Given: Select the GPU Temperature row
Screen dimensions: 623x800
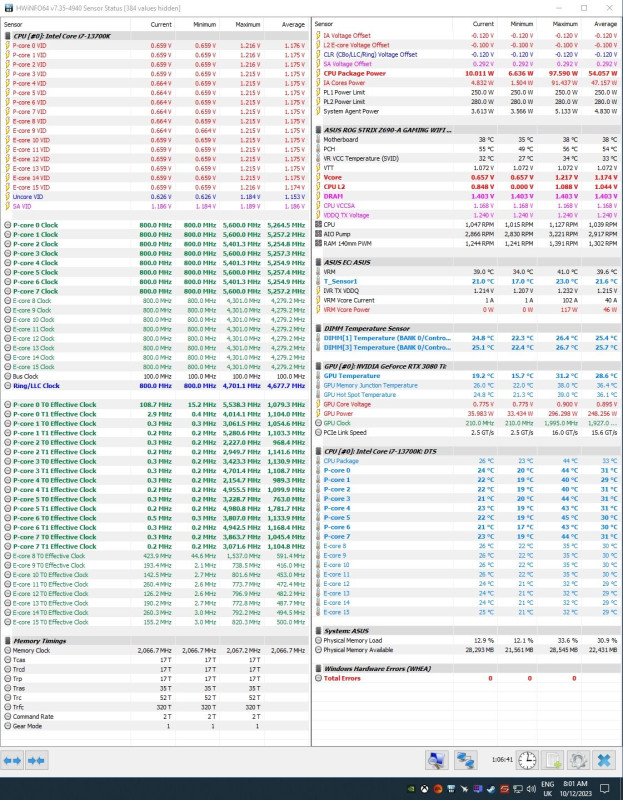Looking at the screenshot, I should [466, 376].
